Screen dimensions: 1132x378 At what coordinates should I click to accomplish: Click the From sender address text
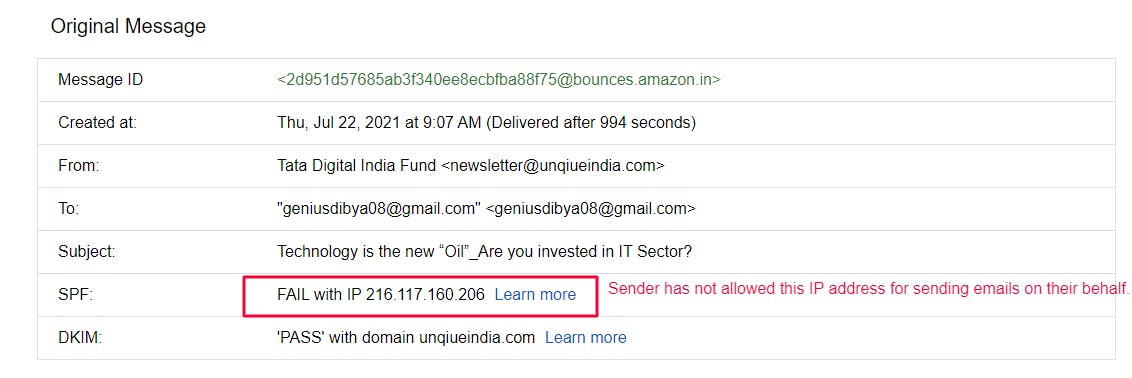coord(552,165)
